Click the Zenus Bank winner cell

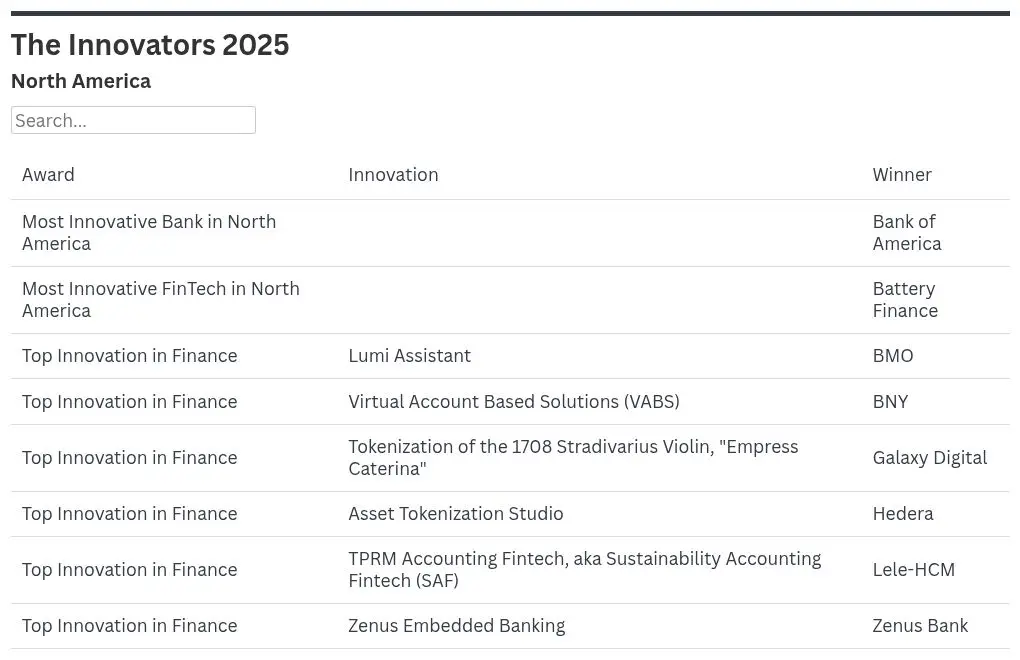pos(920,626)
